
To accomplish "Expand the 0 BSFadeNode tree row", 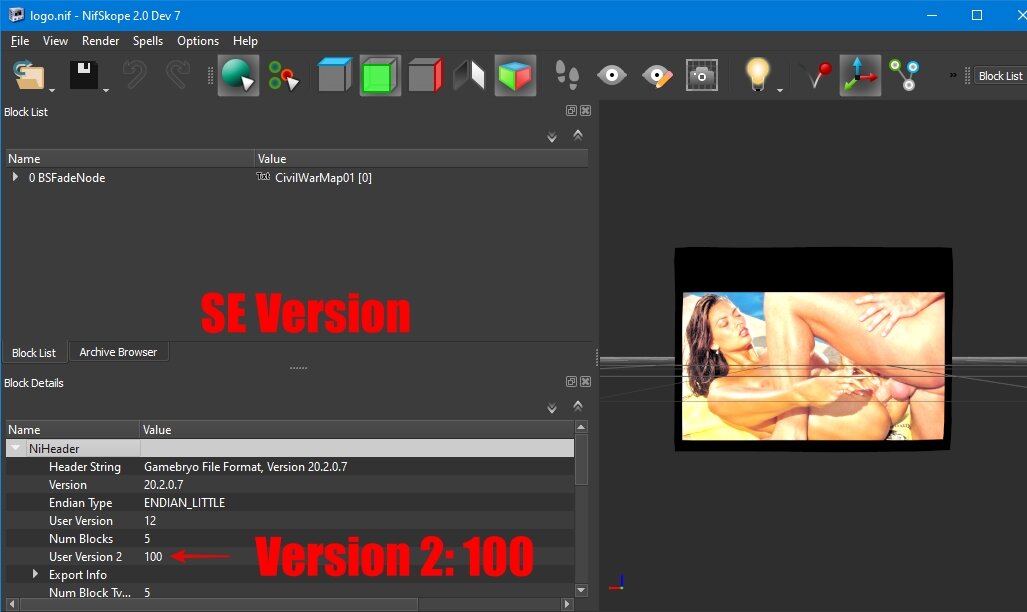I will [15, 177].
